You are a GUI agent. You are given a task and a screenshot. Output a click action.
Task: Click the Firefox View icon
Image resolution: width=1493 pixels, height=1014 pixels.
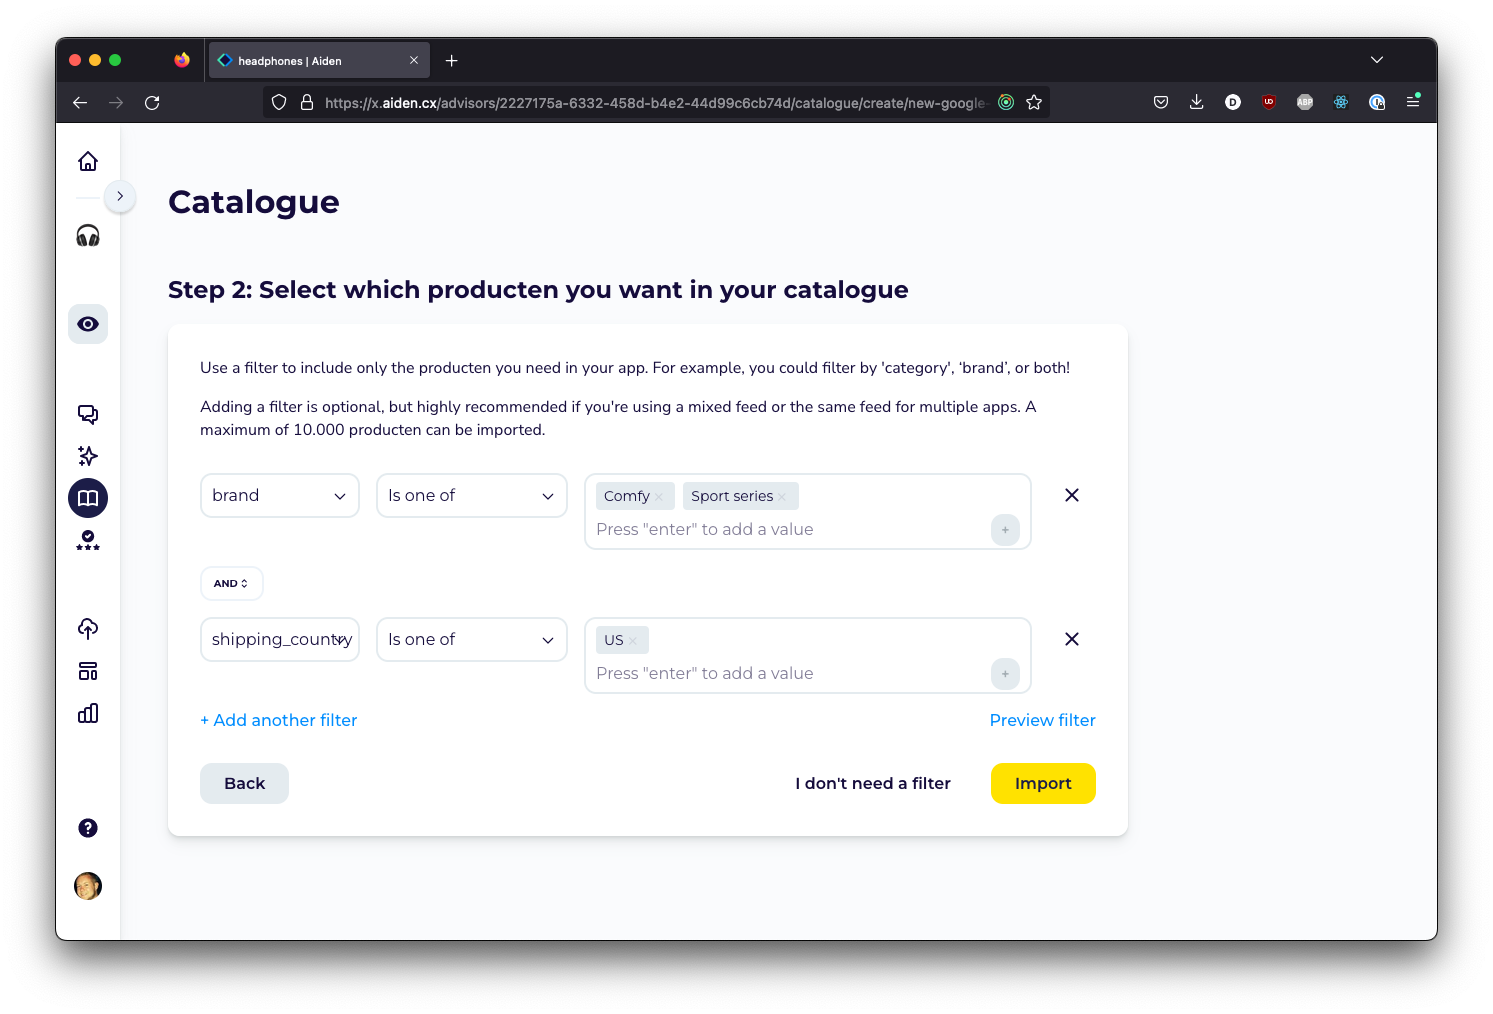pos(182,60)
